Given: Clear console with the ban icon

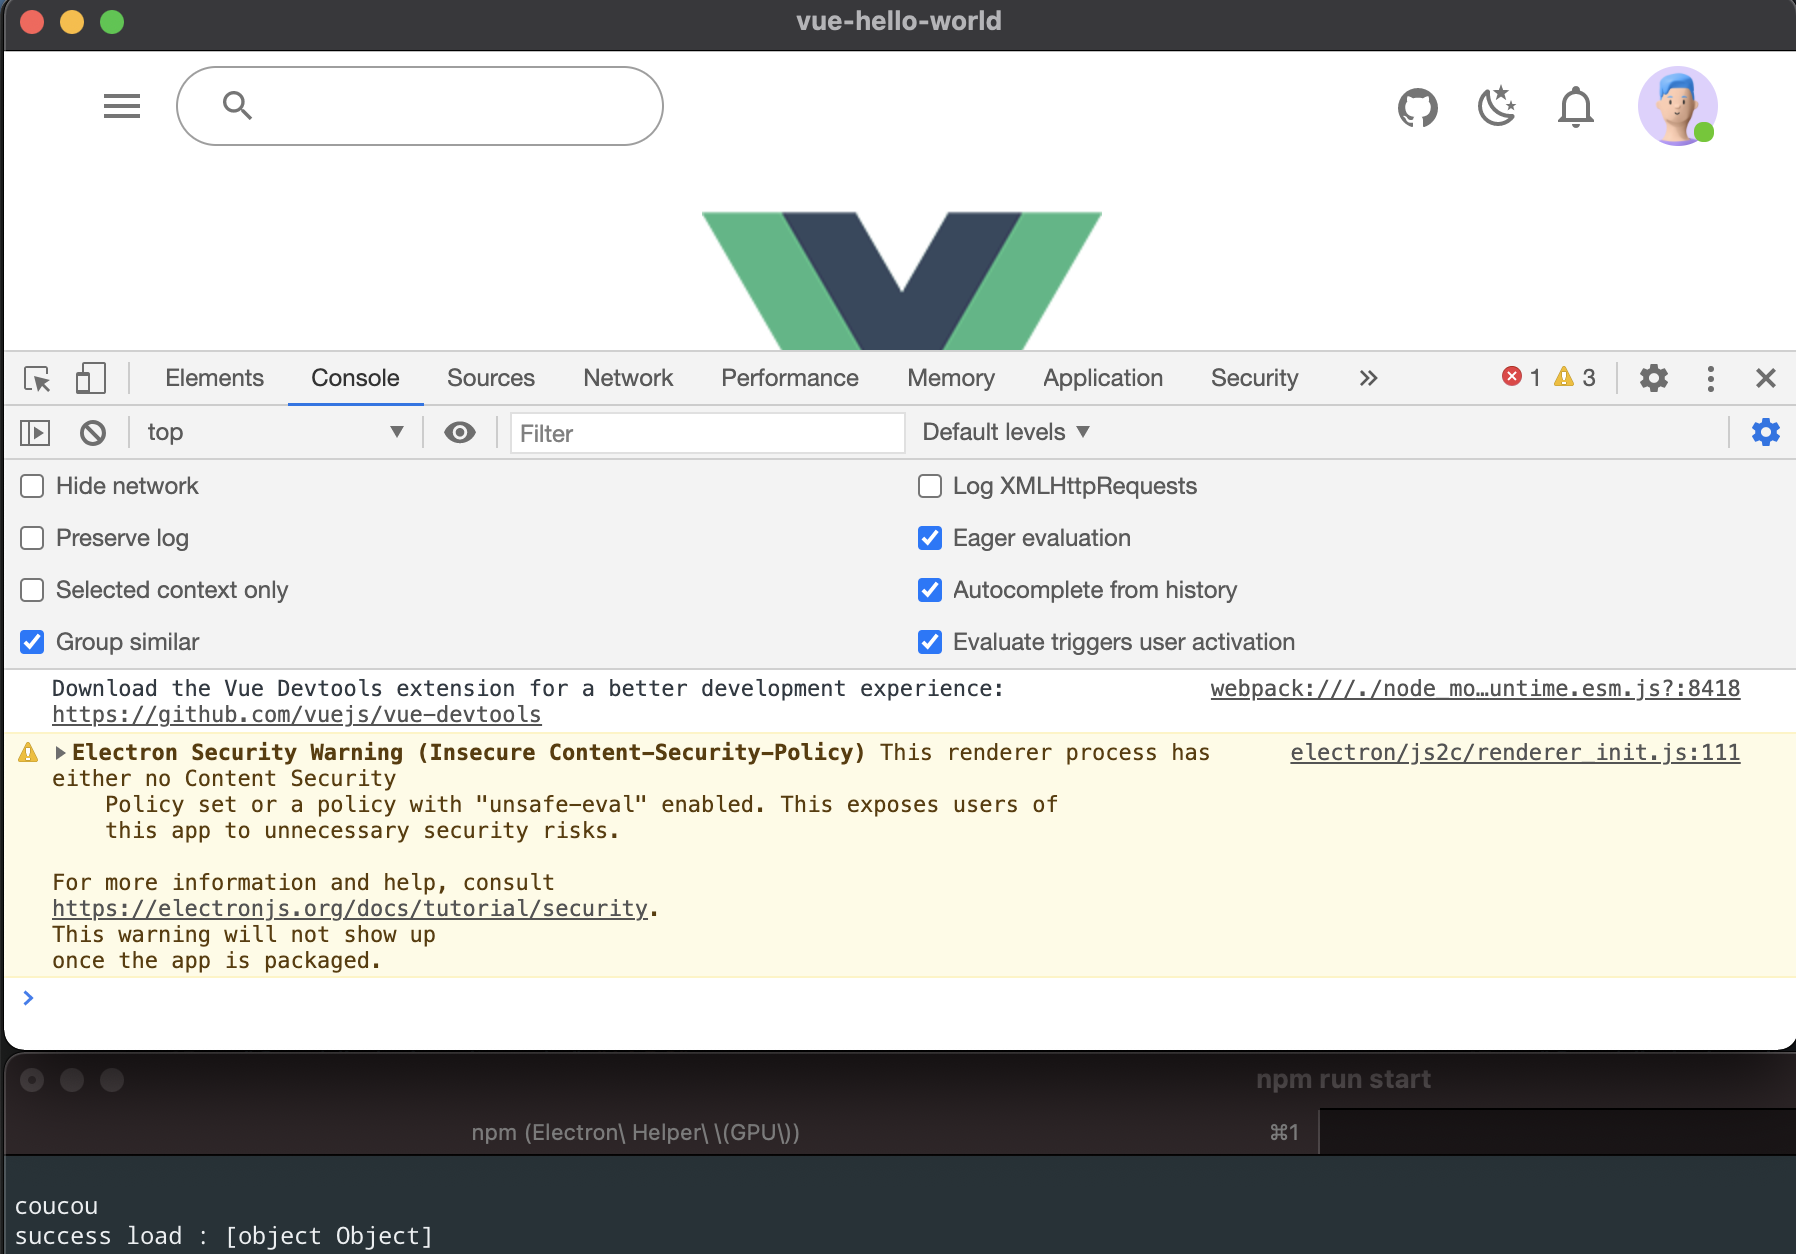Looking at the screenshot, I should click(93, 433).
